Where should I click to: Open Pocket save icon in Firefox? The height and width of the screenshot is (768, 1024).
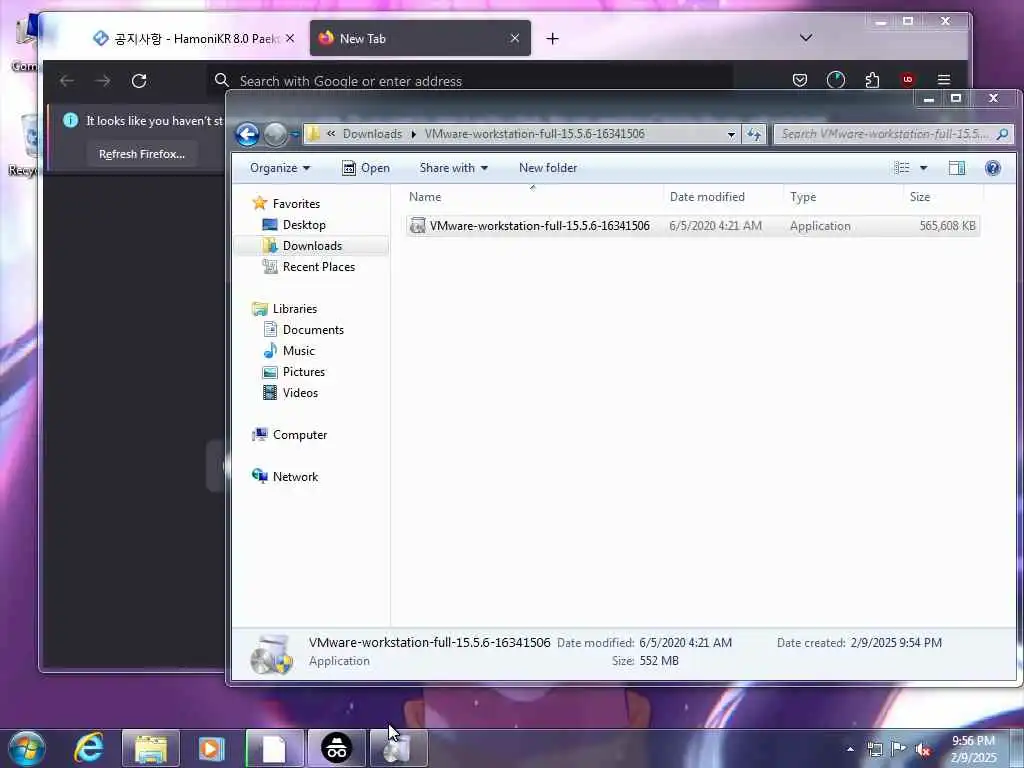point(800,80)
